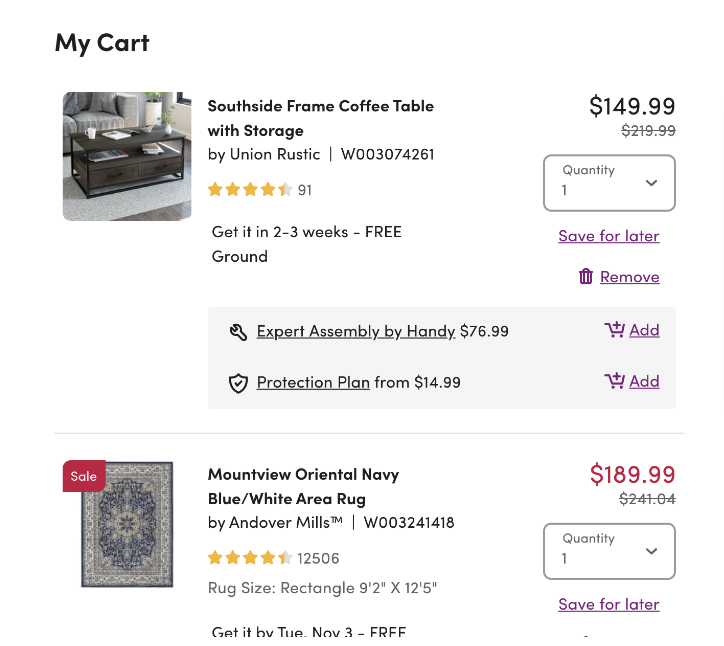This screenshot has height=646, width=724.
Task: Open the coffee table Quantity dropdown
Action: click(x=609, y=183)
